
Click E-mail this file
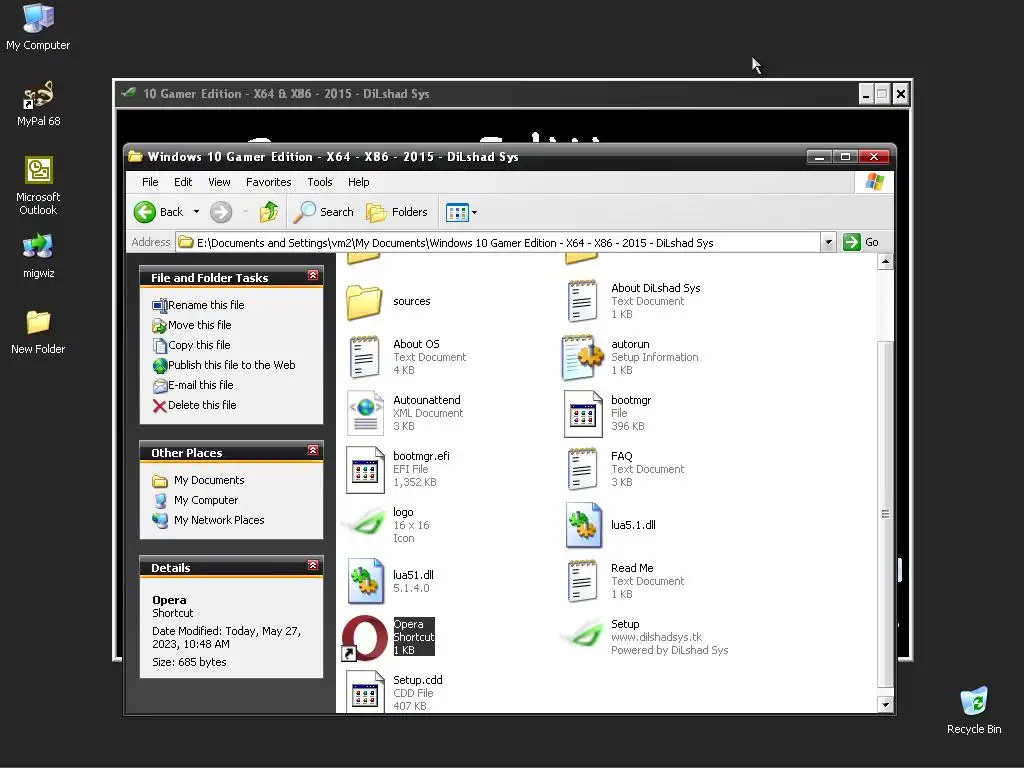pos(193,385)
